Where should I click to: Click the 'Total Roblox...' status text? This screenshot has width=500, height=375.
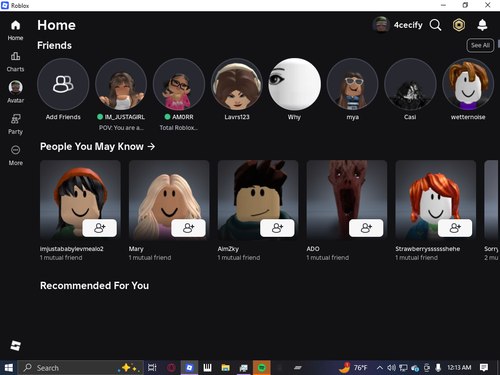tap(179, 128)
